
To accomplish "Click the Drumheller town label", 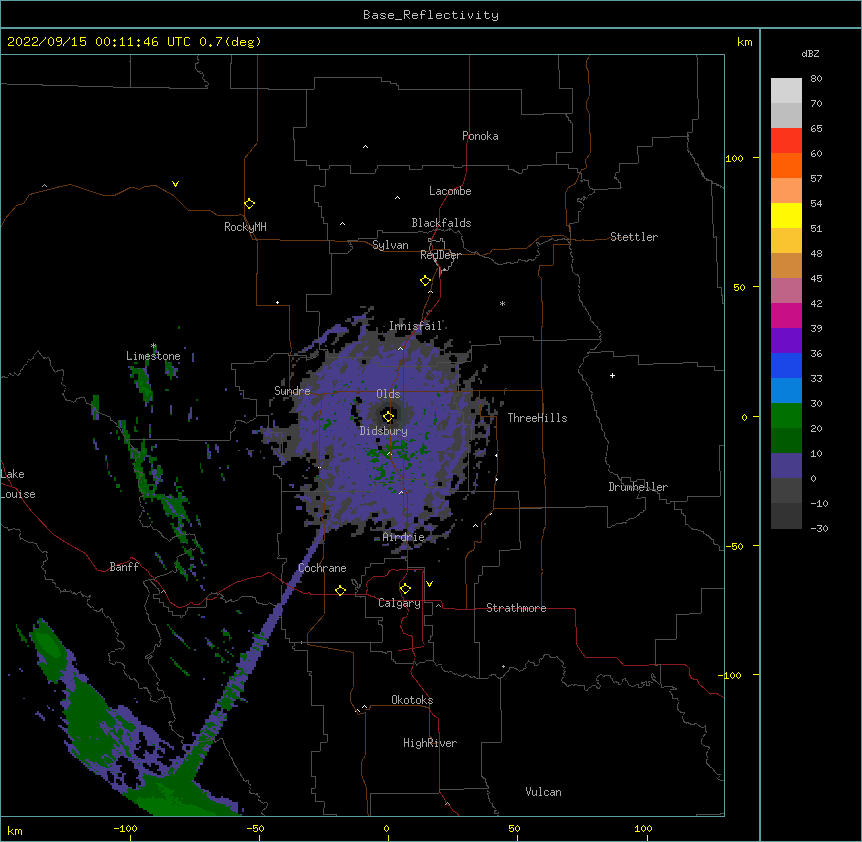I will [x=638, y=487].
